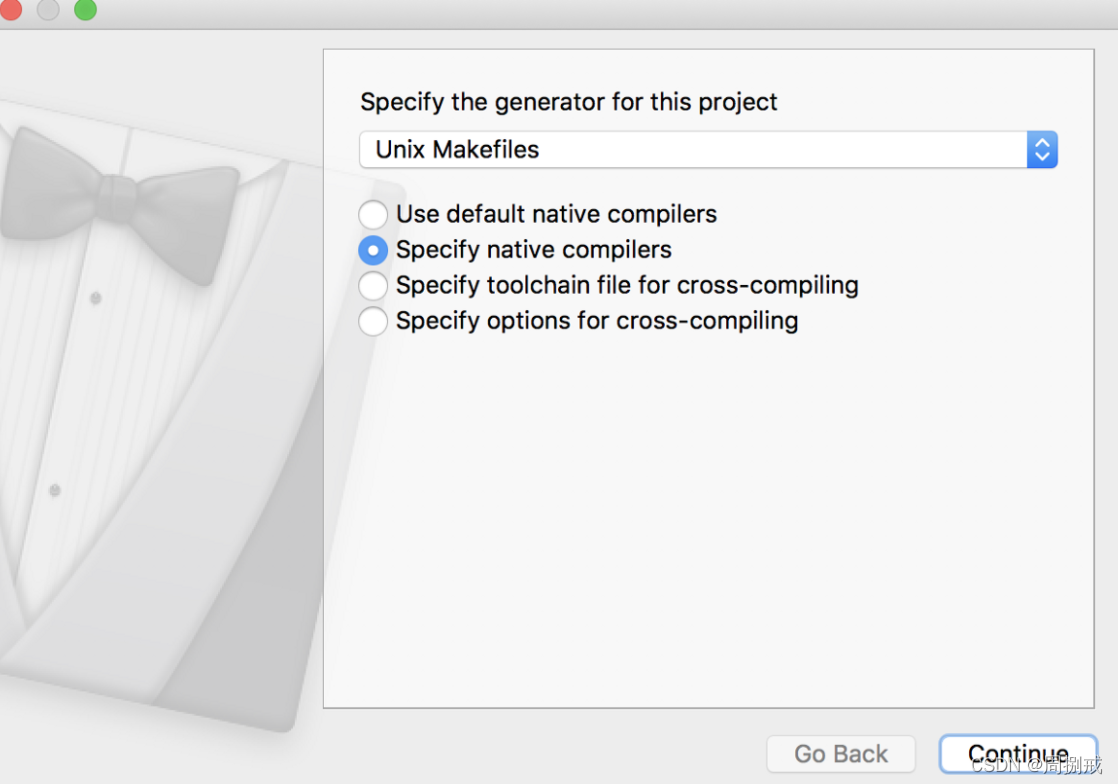Click the blue up-down arrows of generator selector
Viewport: 1118px width, 784px height.
point(1042,150)
